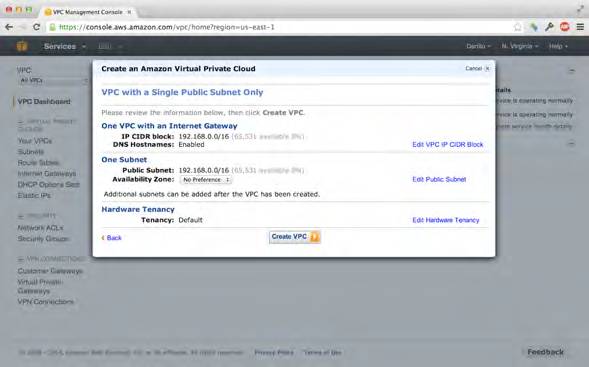The image size is (589, 367).
Task: Open the N. Virginia region menu
Action: (x=520, y=46)
